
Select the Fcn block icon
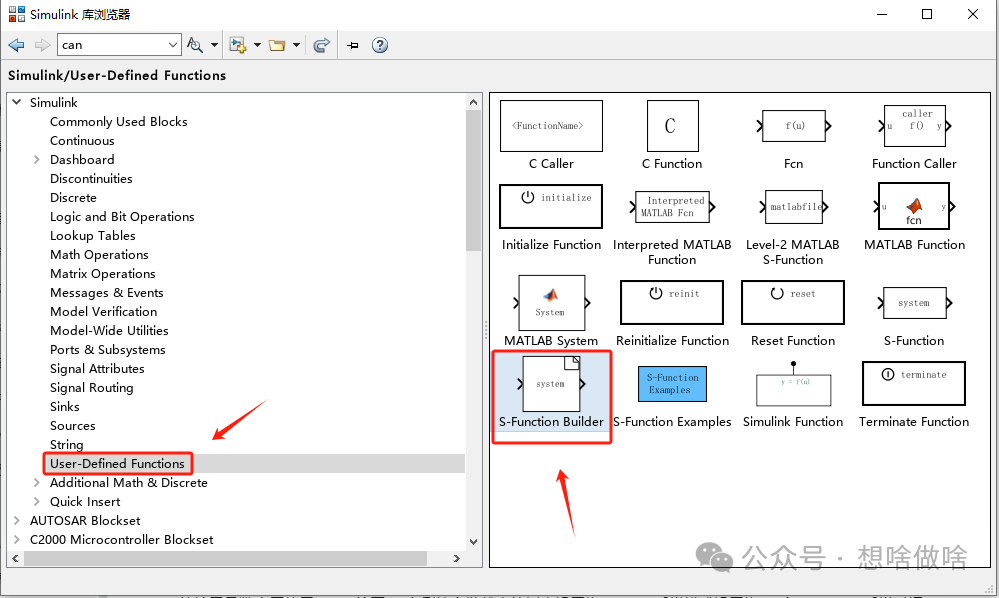click(793, 126)
